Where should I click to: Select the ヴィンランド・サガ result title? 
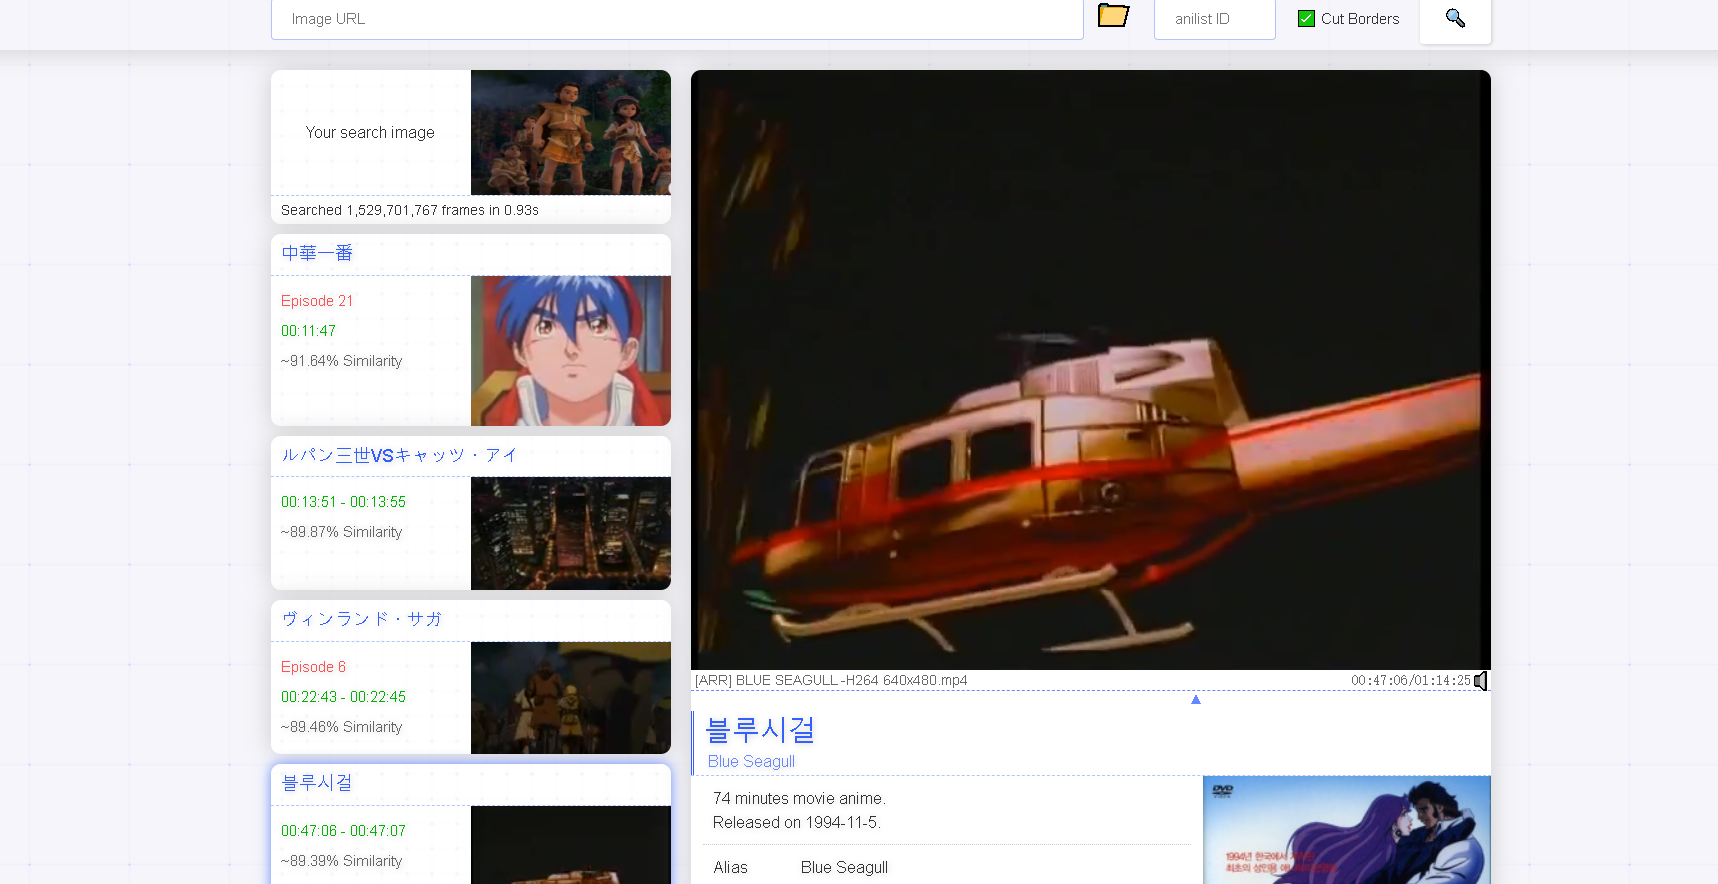coord(361,620)
